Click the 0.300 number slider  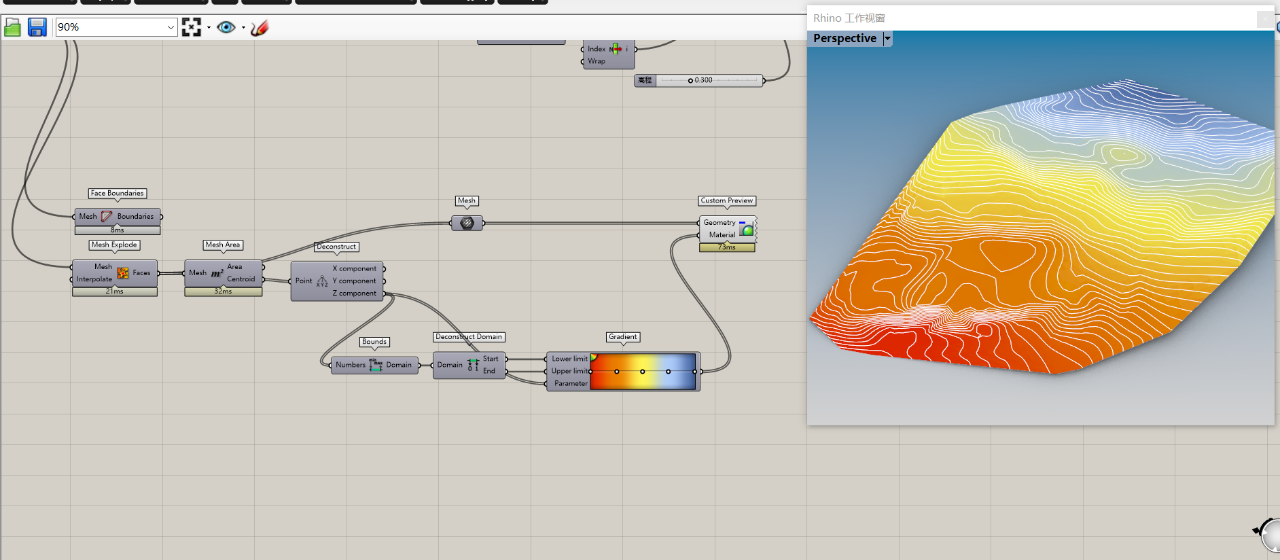pyautogui.click(x=708, y=80)
